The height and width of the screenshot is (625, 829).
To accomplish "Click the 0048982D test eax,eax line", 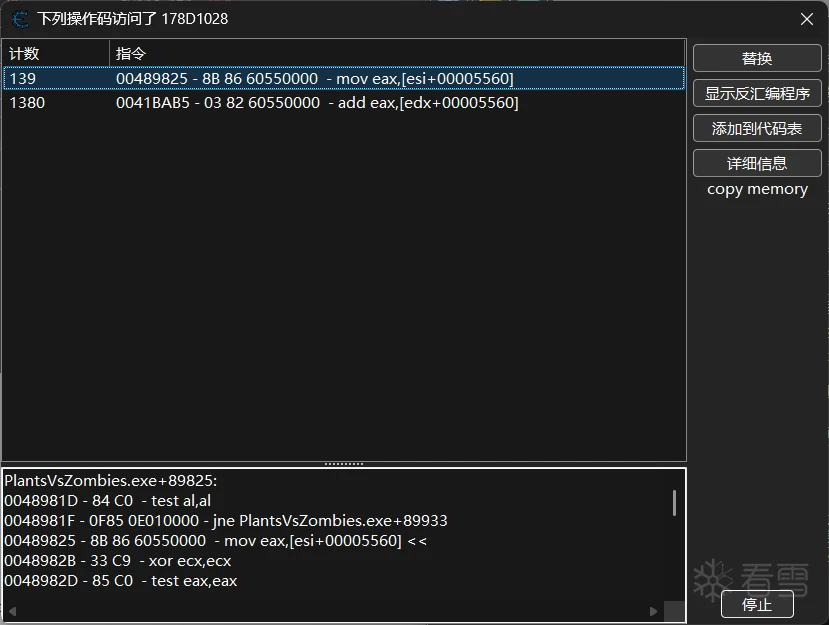I will (121, 581).
